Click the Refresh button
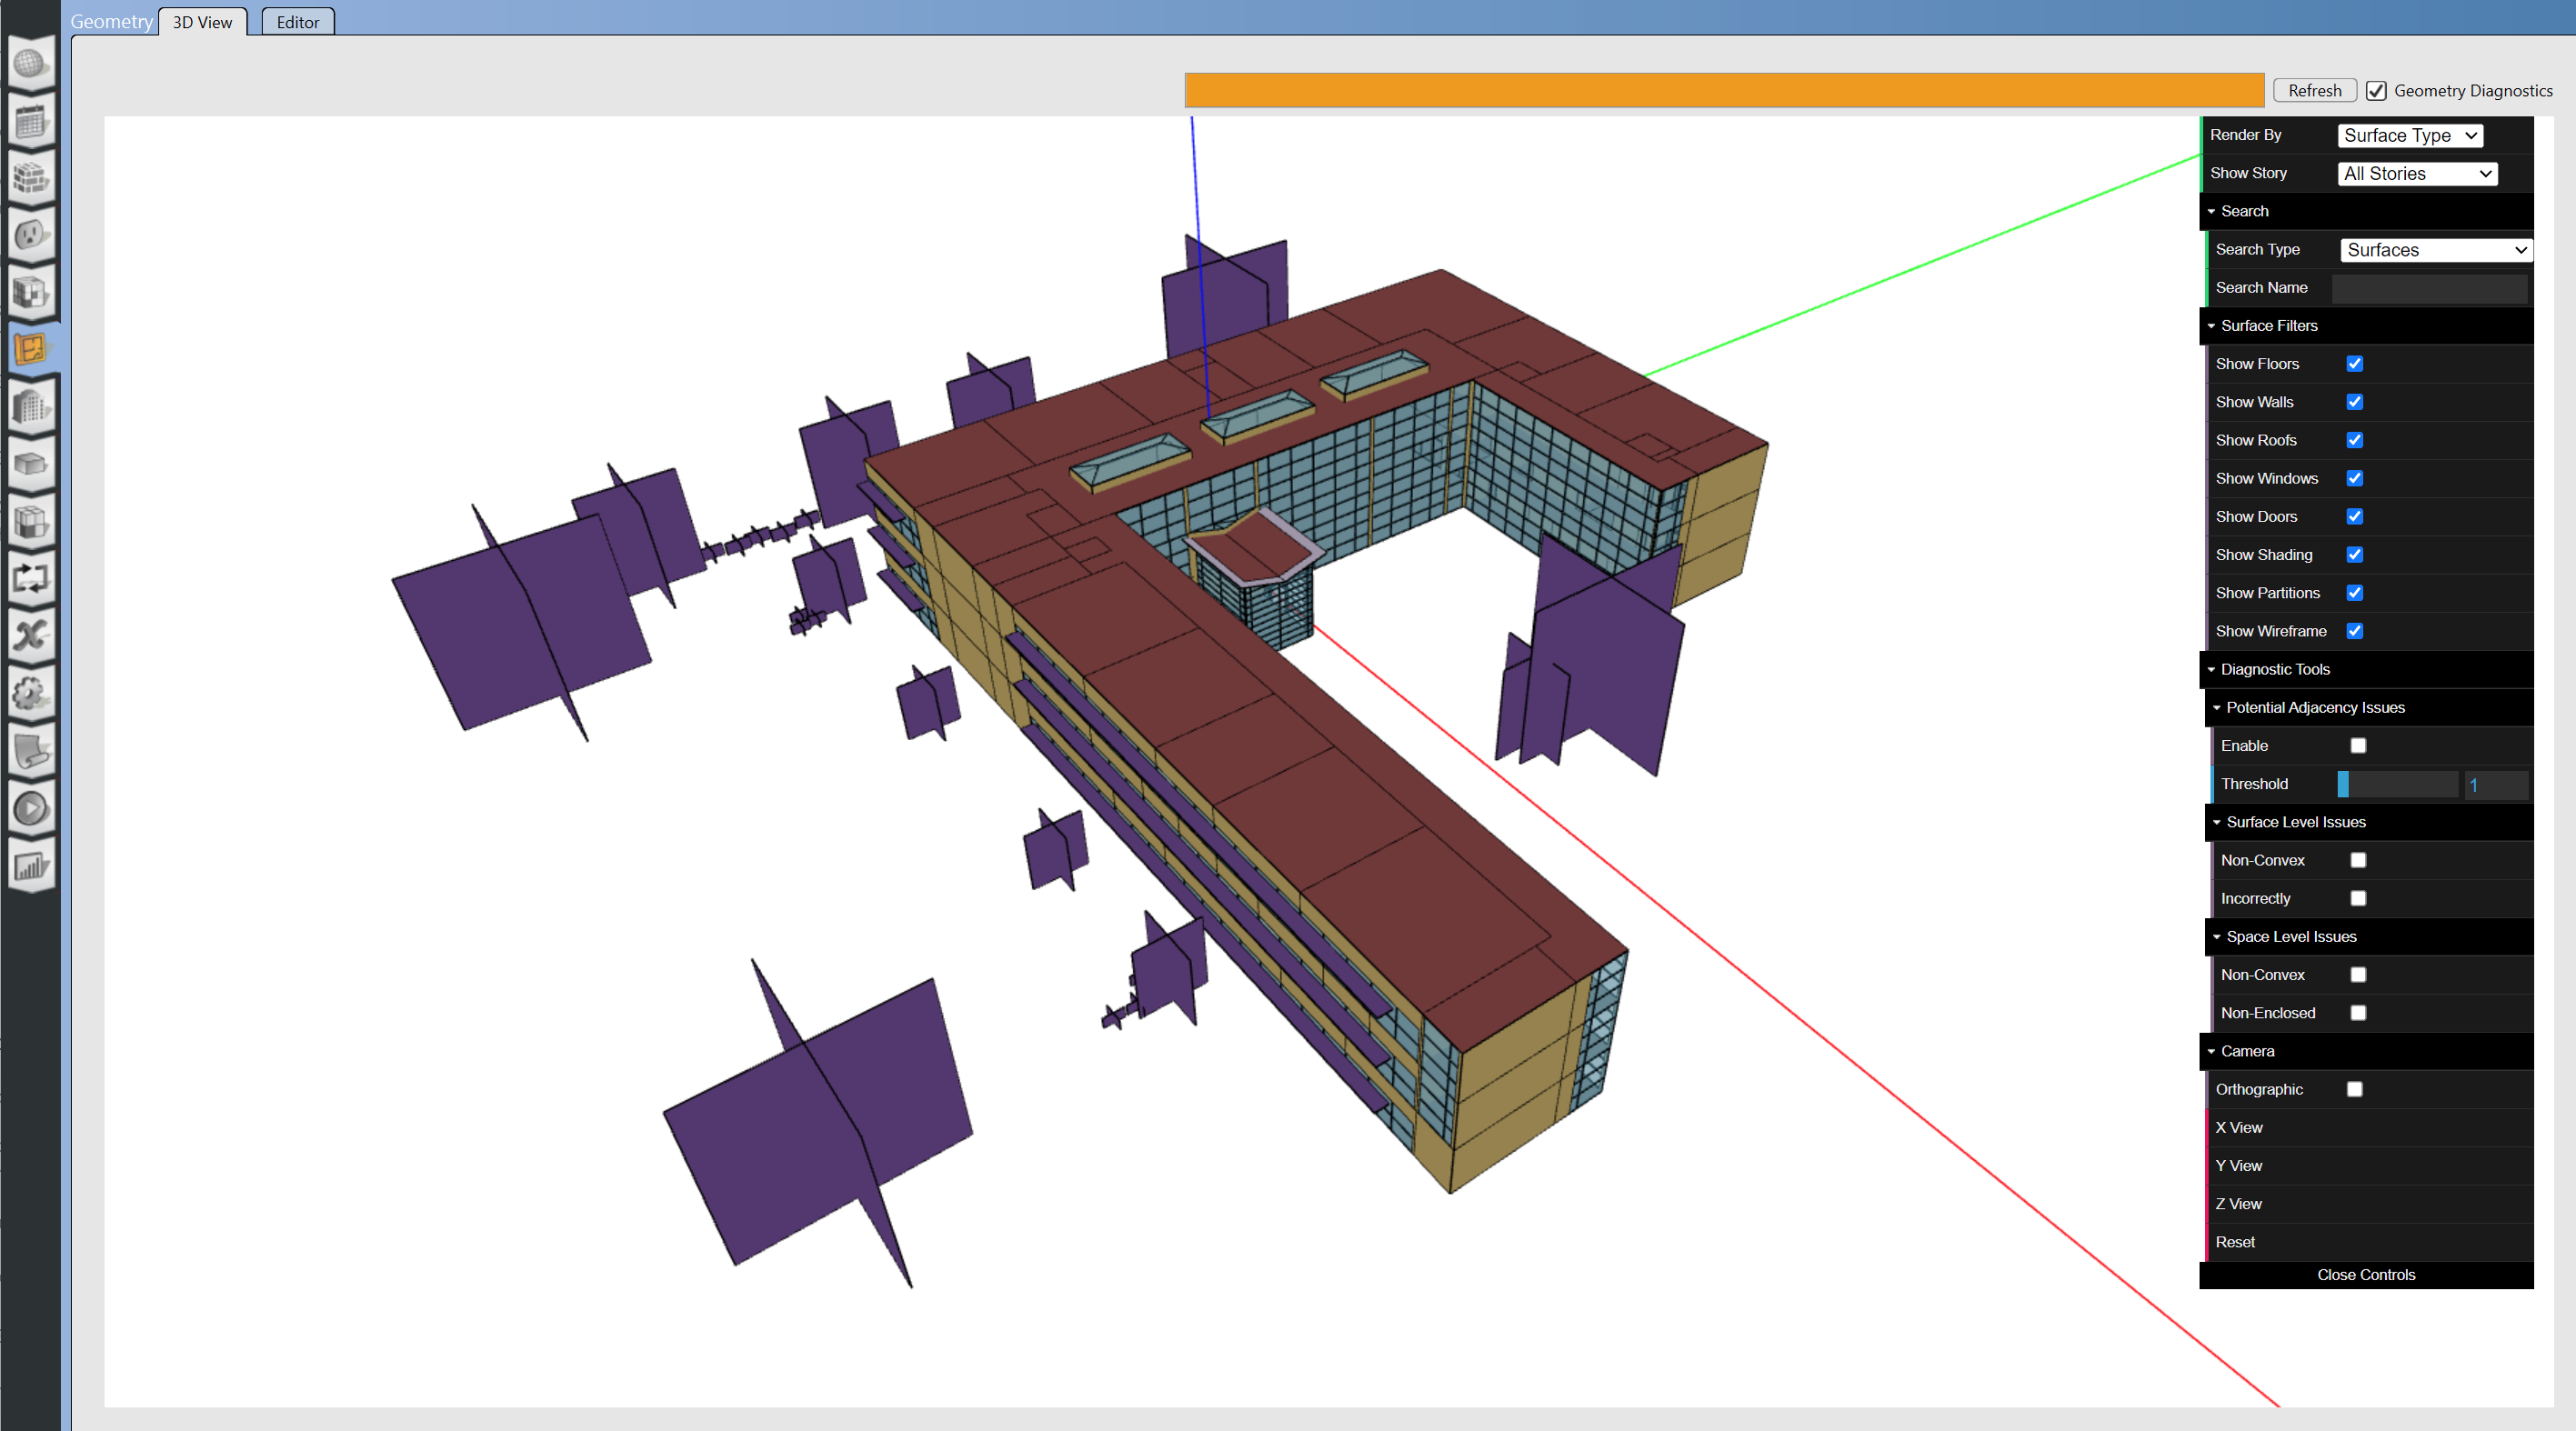The width and height of the screenshot is (2576, 1431). coord(2314,90)
